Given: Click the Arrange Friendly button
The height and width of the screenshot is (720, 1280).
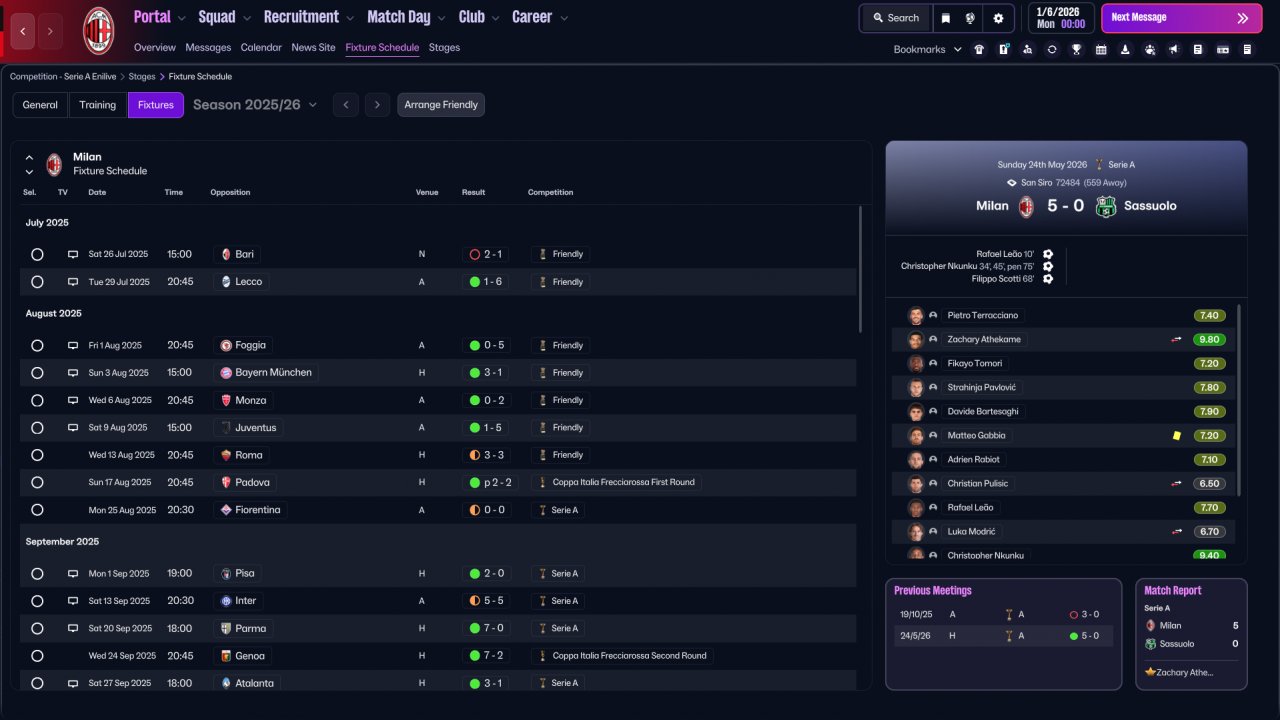Looking at the screenshot, I should [x=441, y=105].
